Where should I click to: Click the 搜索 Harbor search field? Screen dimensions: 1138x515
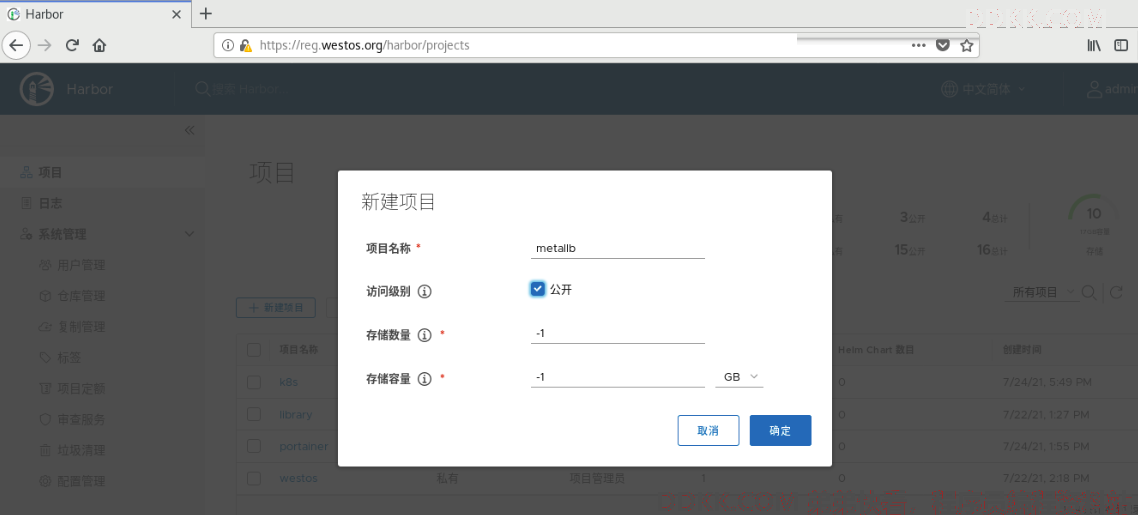(x=245, y=89)
